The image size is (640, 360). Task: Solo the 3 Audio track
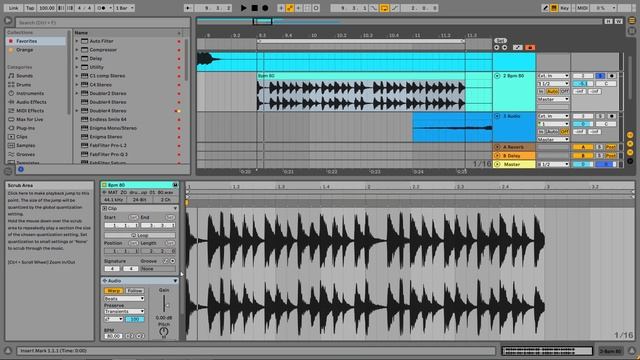[x=600, y=116]
